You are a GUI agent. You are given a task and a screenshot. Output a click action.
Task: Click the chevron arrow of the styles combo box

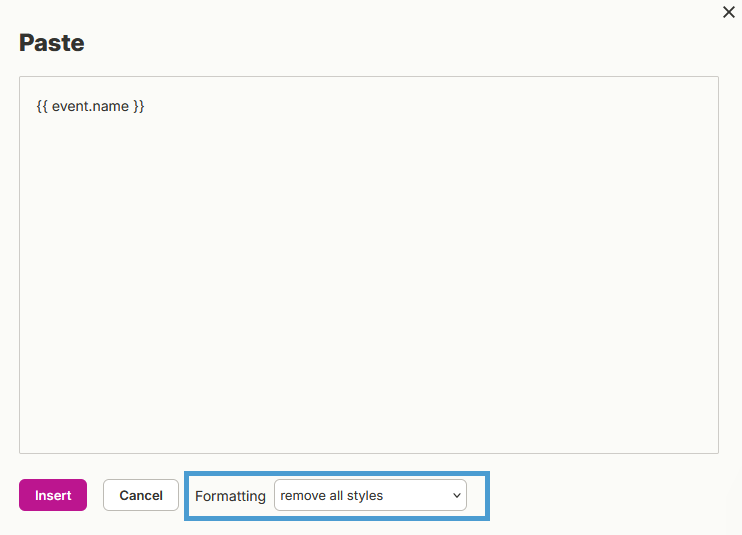pyautogui.click(x=457, y=496)
